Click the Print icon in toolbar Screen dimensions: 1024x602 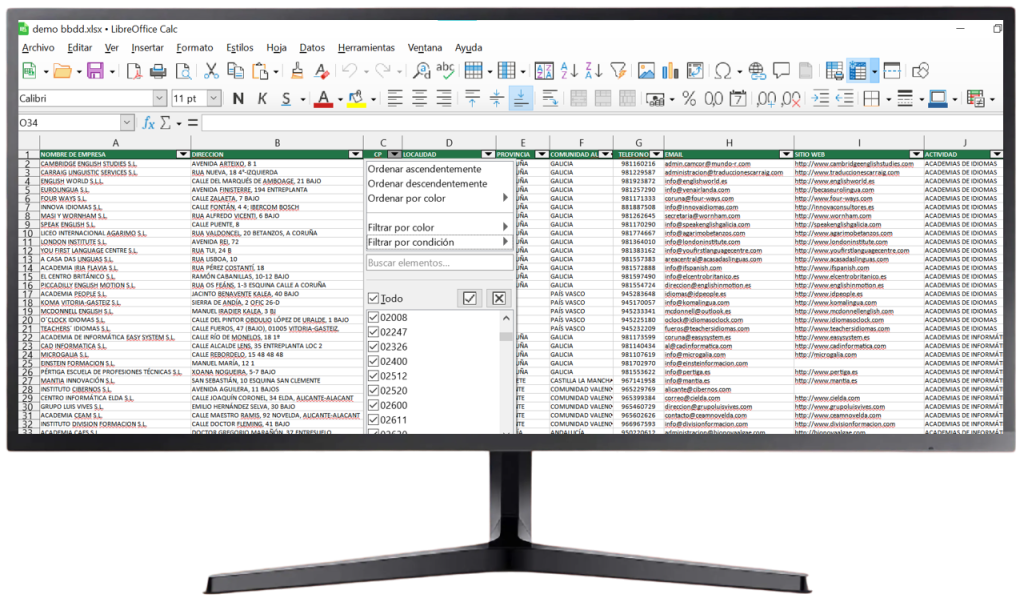(158, 71)
